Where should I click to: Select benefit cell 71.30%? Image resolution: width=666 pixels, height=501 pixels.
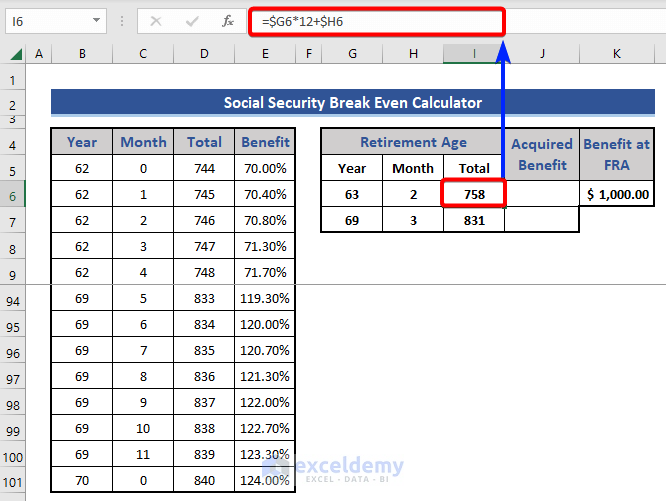pyautogui.click(x=265, y=246)
